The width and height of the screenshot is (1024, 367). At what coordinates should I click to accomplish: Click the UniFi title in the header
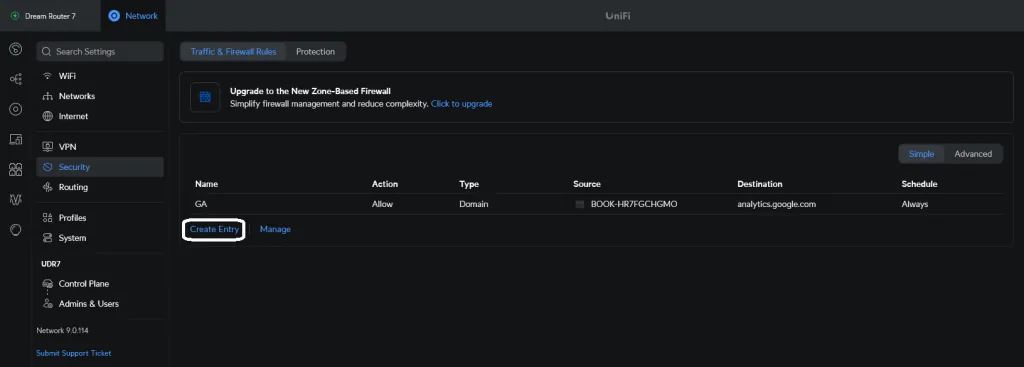pos(618,16)
